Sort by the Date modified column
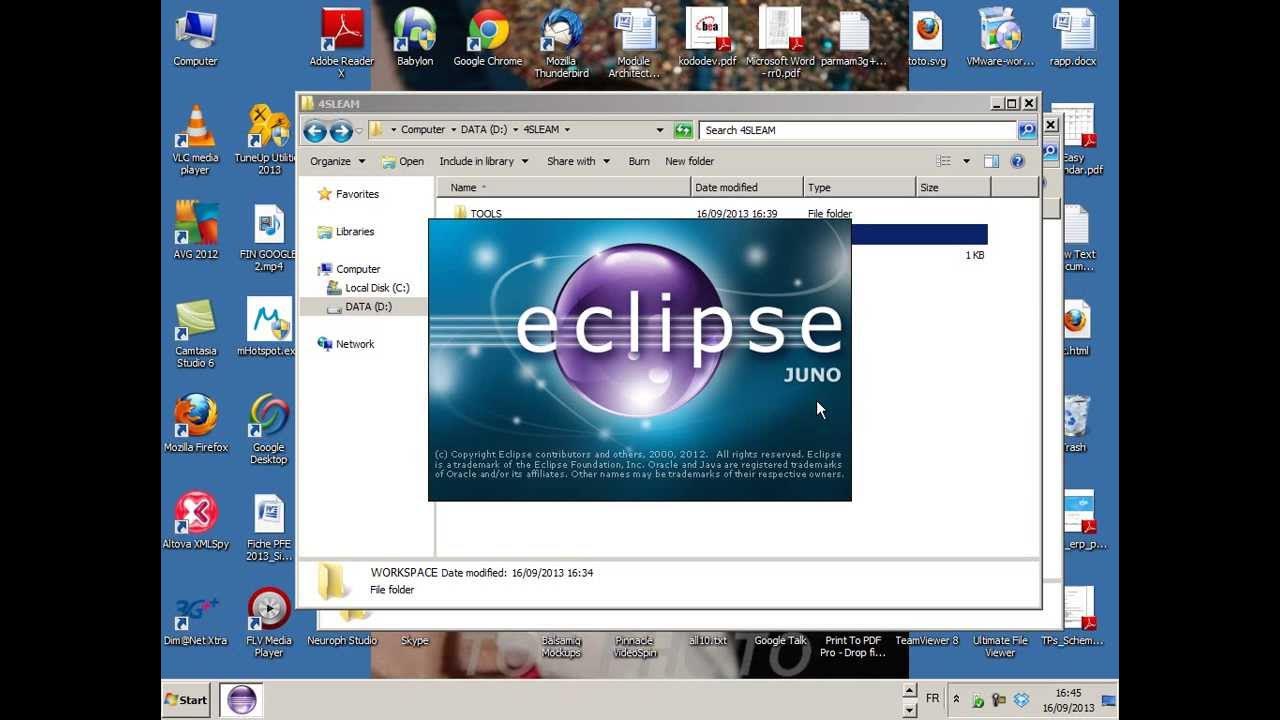The height and width of the screenshot is (720, 1280). (747, 187)
